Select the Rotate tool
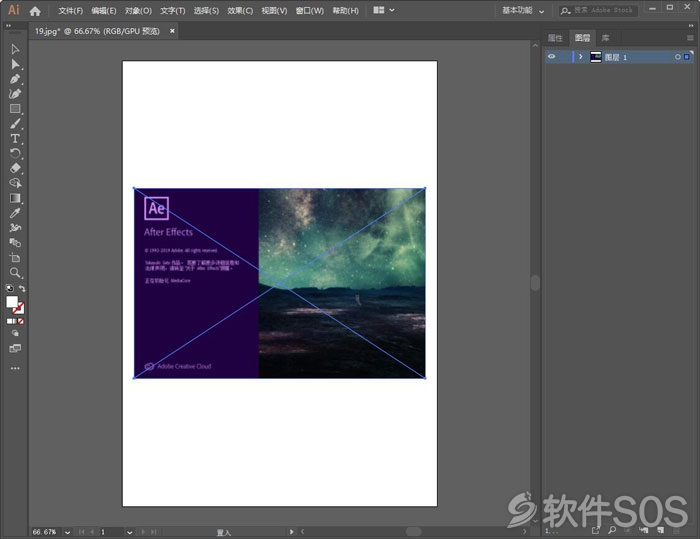The image size is (700, 539). coord(15,154)
